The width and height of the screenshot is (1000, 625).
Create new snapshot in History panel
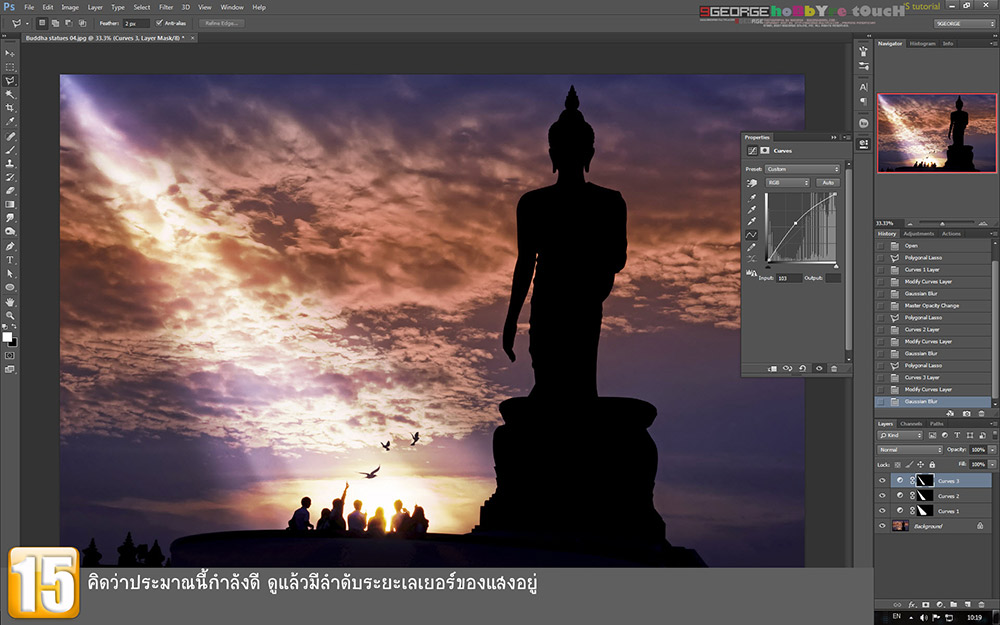[x=967, y=413]
